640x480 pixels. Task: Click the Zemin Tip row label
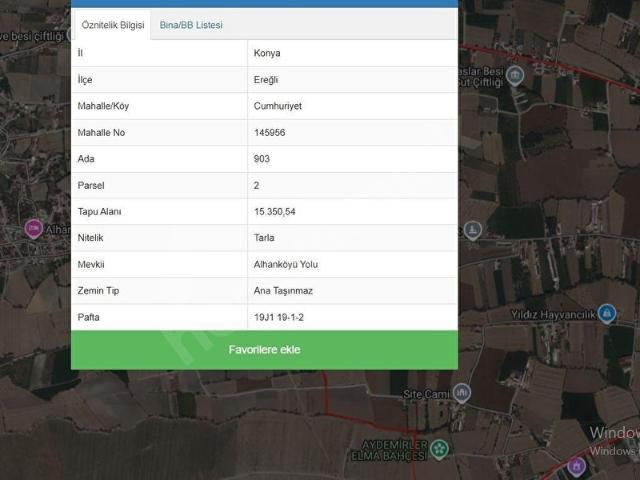pos(98,291)
